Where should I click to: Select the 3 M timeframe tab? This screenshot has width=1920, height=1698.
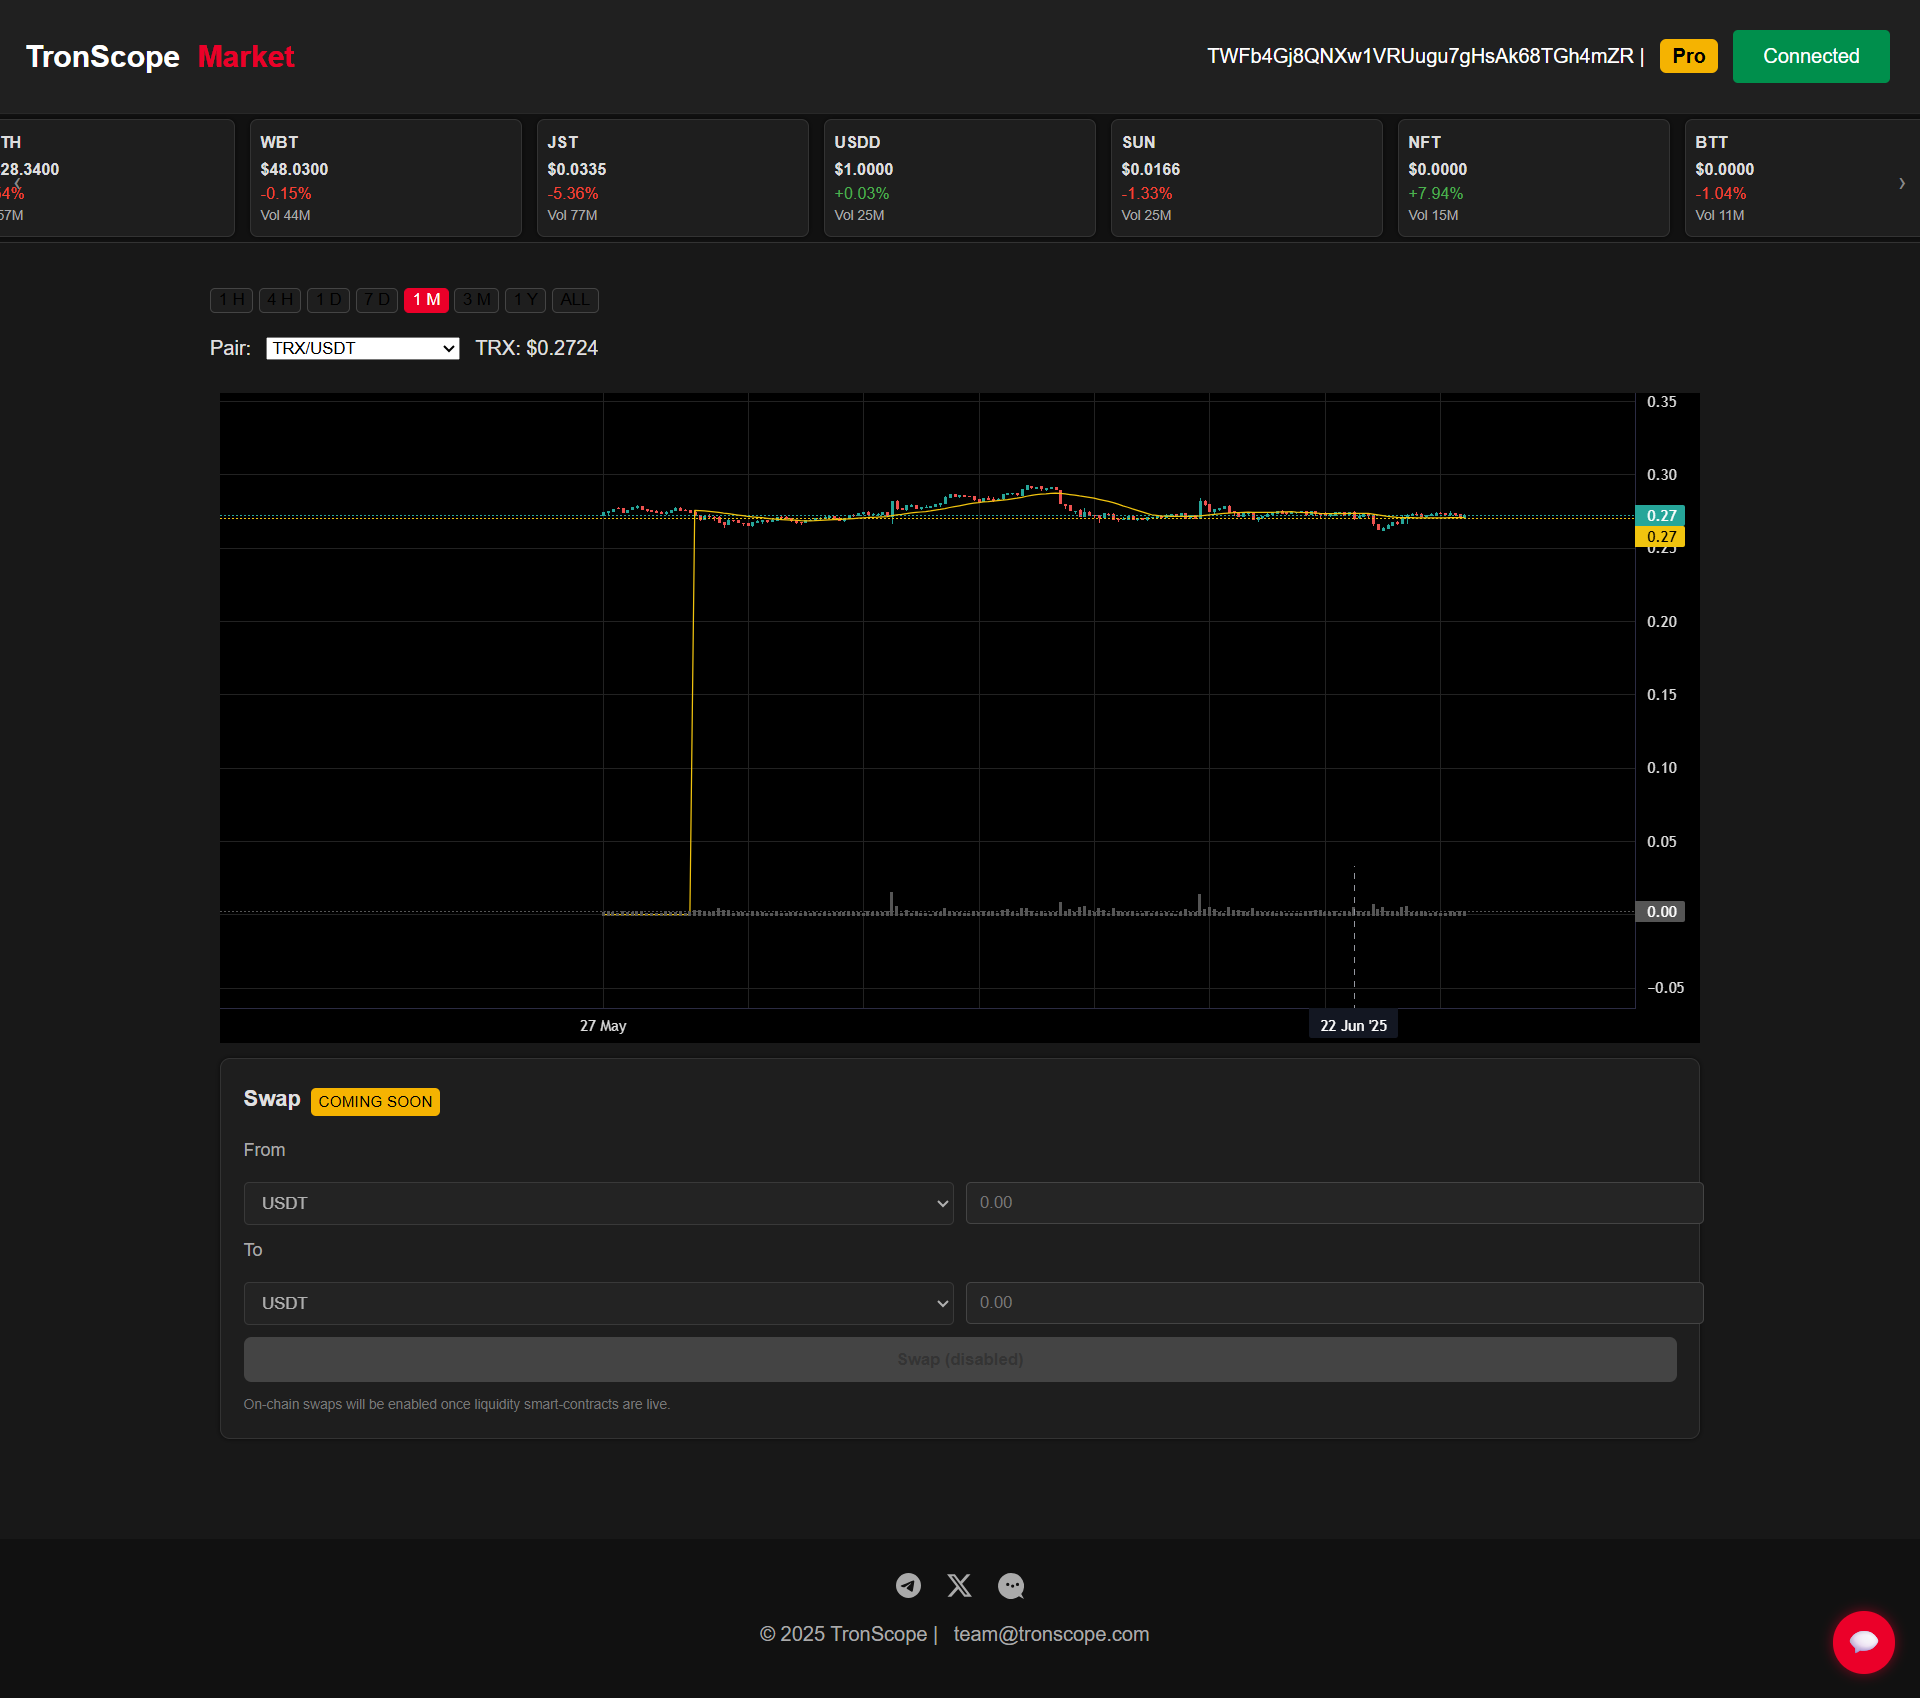point(476,300)
